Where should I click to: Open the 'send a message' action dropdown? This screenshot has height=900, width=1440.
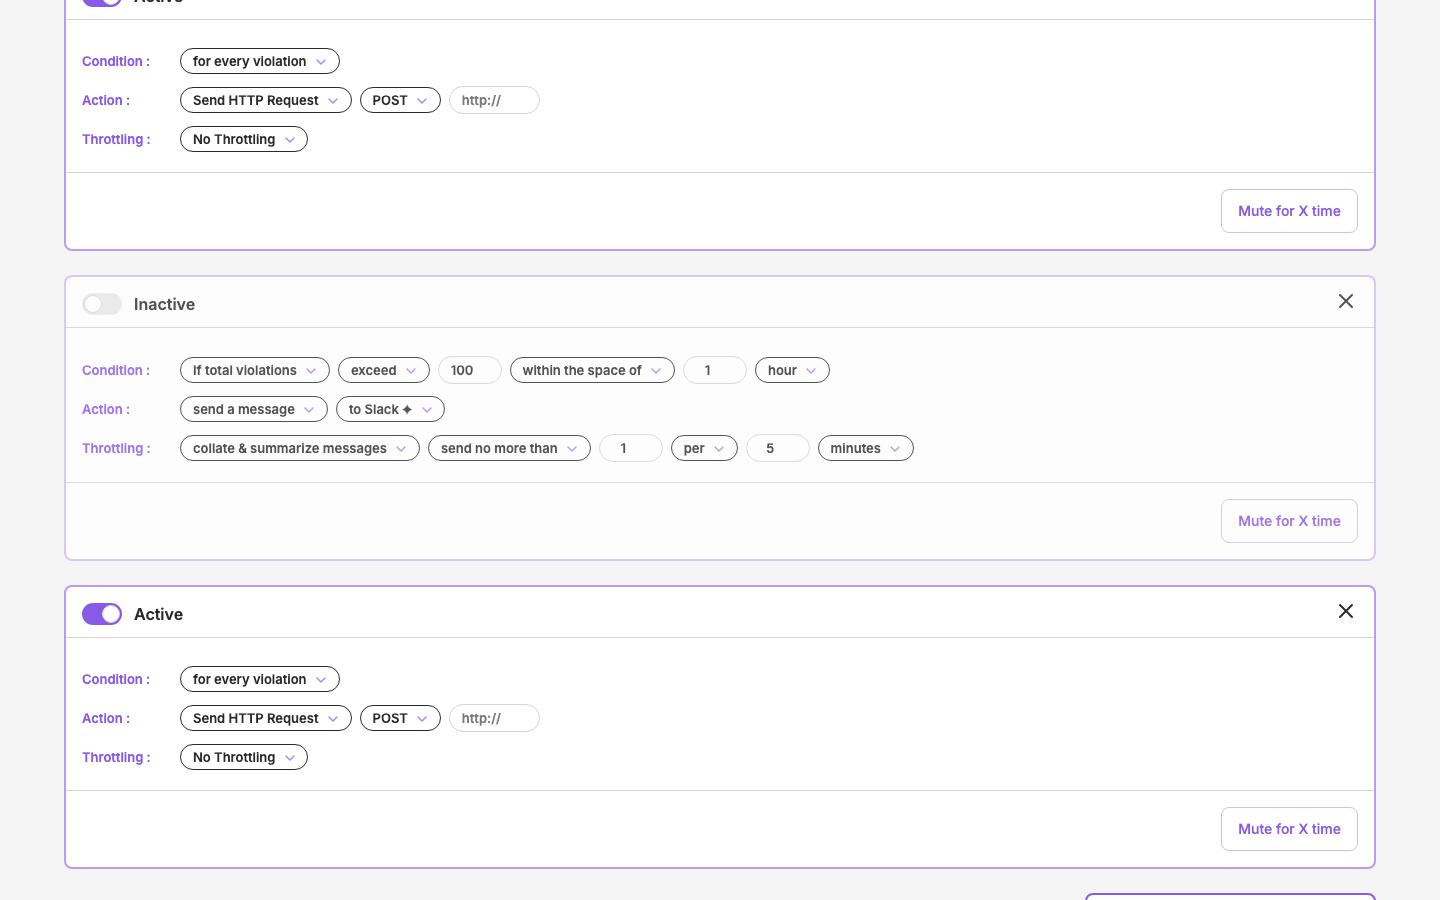click(254, 409)
